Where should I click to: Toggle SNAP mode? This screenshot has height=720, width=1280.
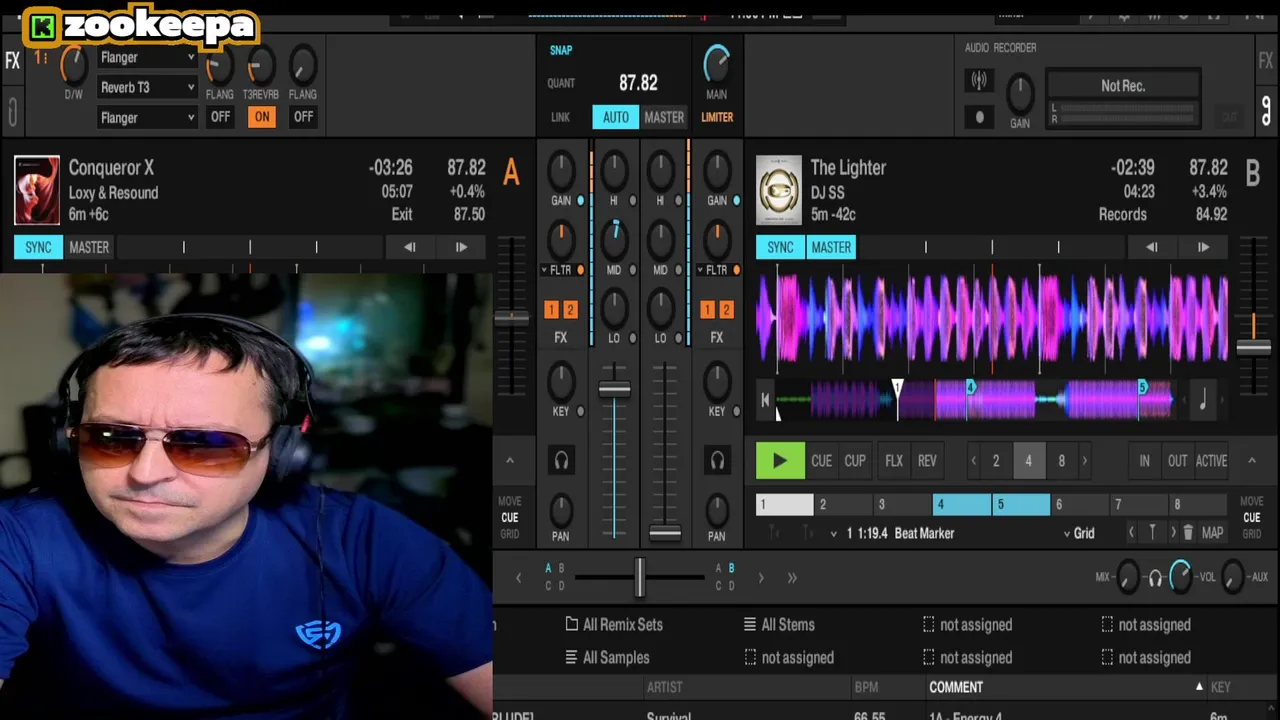(x=561, y=50)
